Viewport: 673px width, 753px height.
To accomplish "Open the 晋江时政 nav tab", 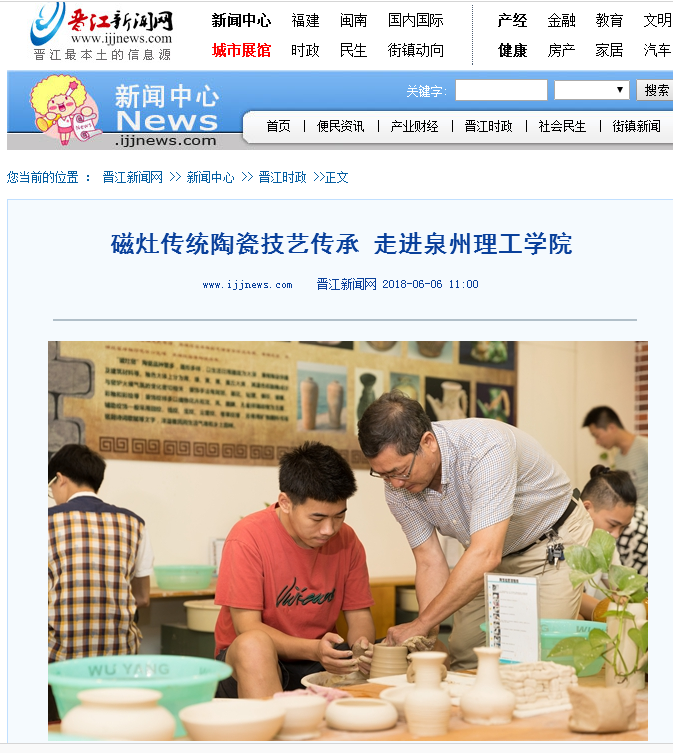I will pos(489,126).
